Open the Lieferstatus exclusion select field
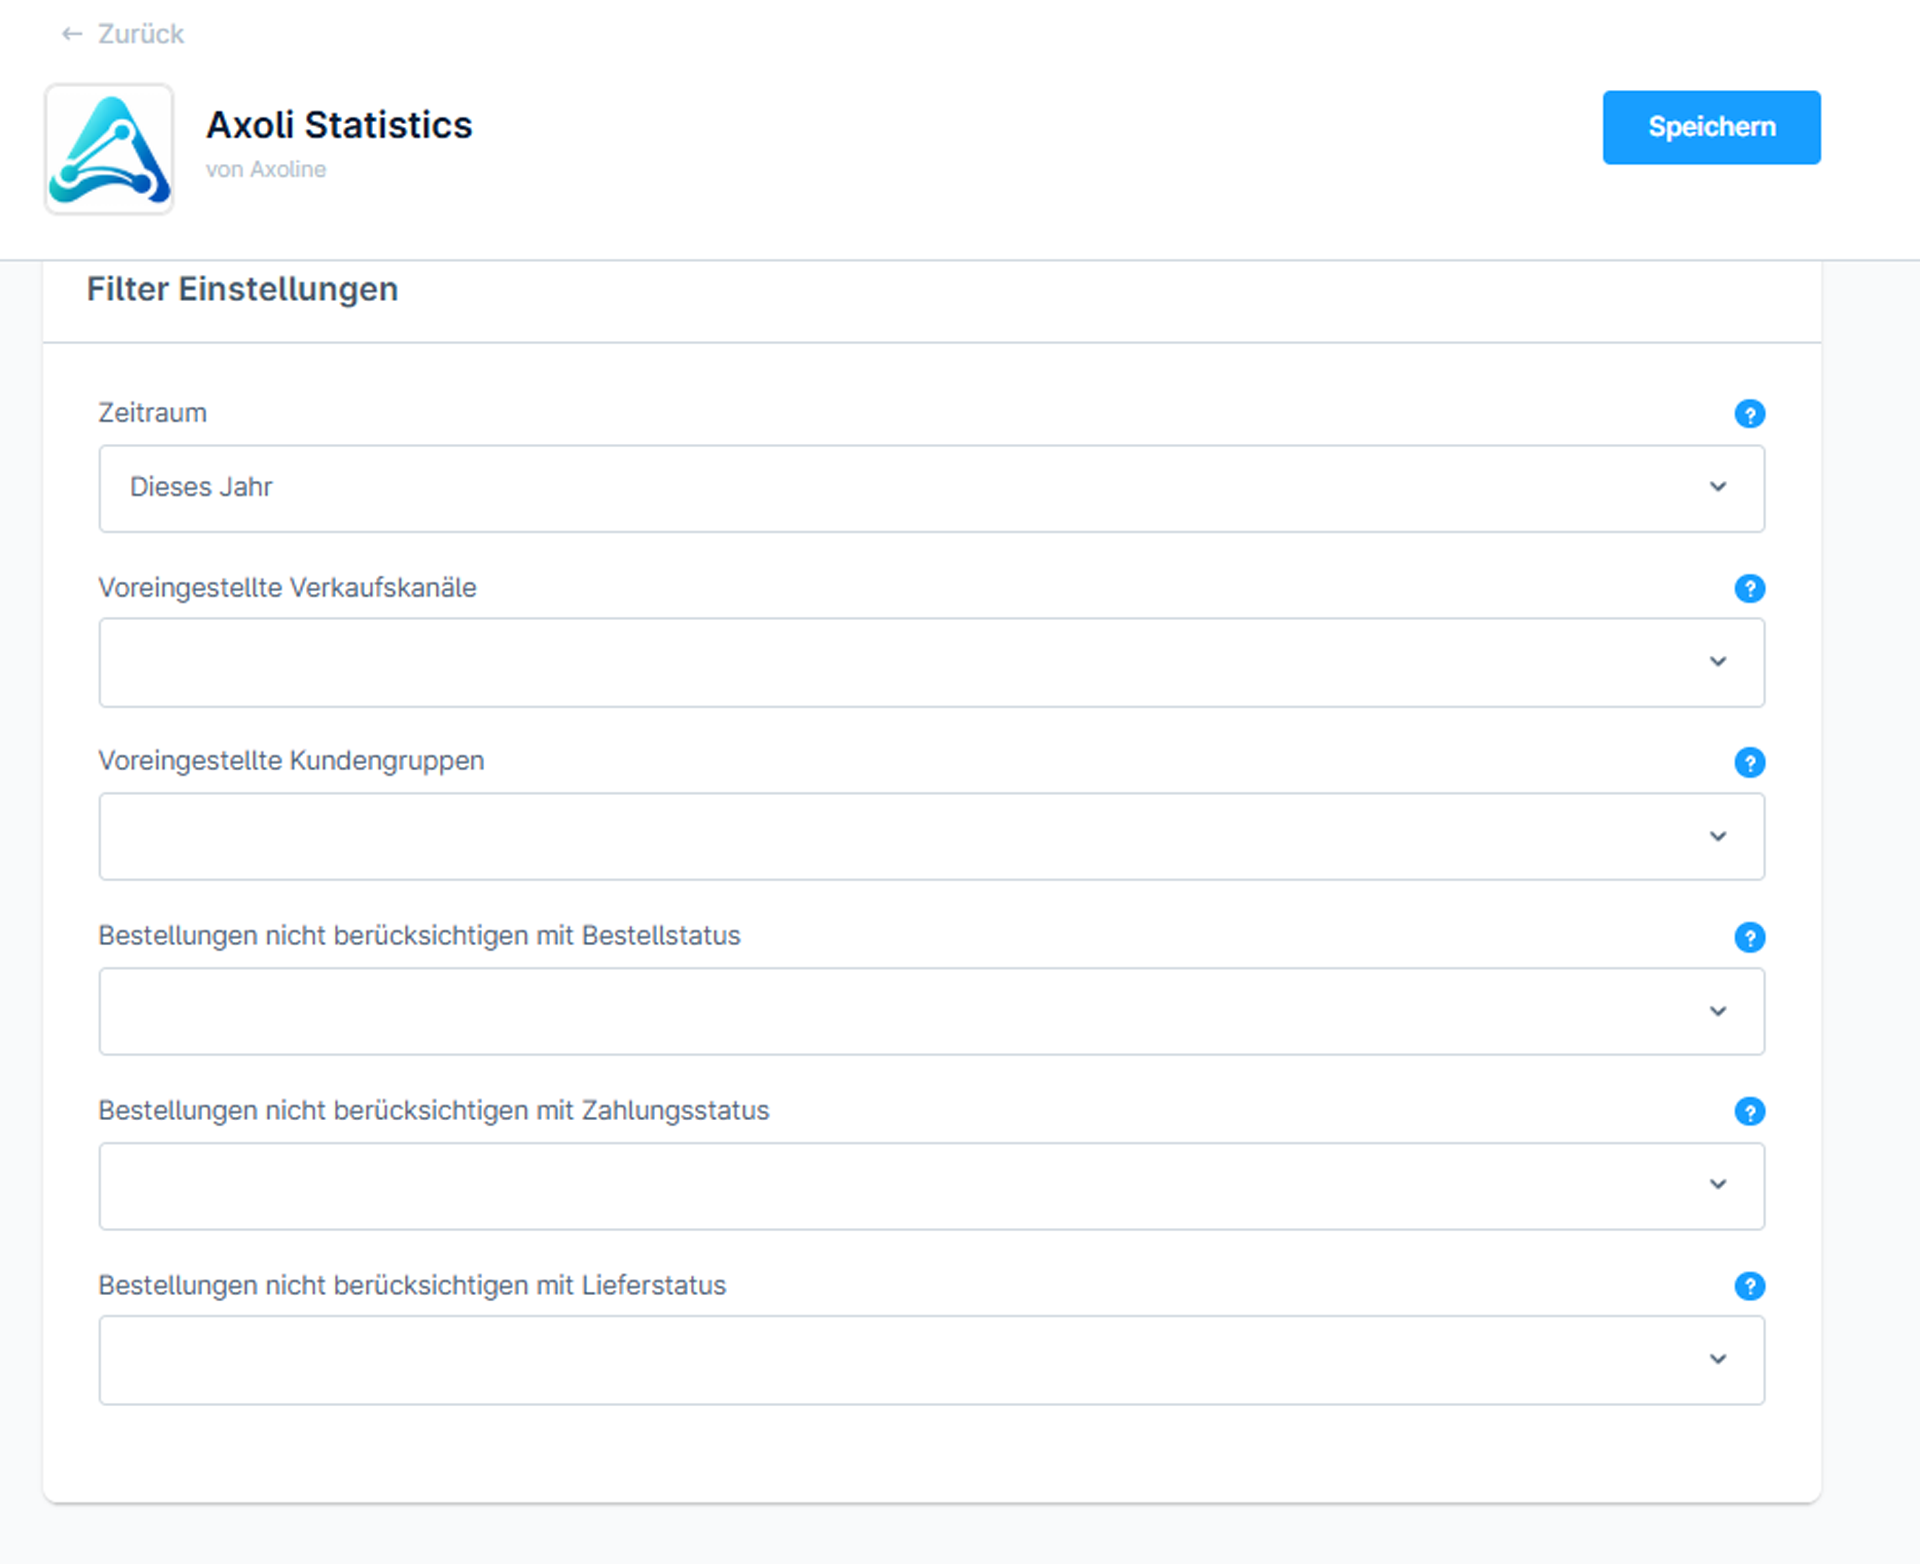This screenshot has width=1920, height=1564. (x=931, y=1360)
